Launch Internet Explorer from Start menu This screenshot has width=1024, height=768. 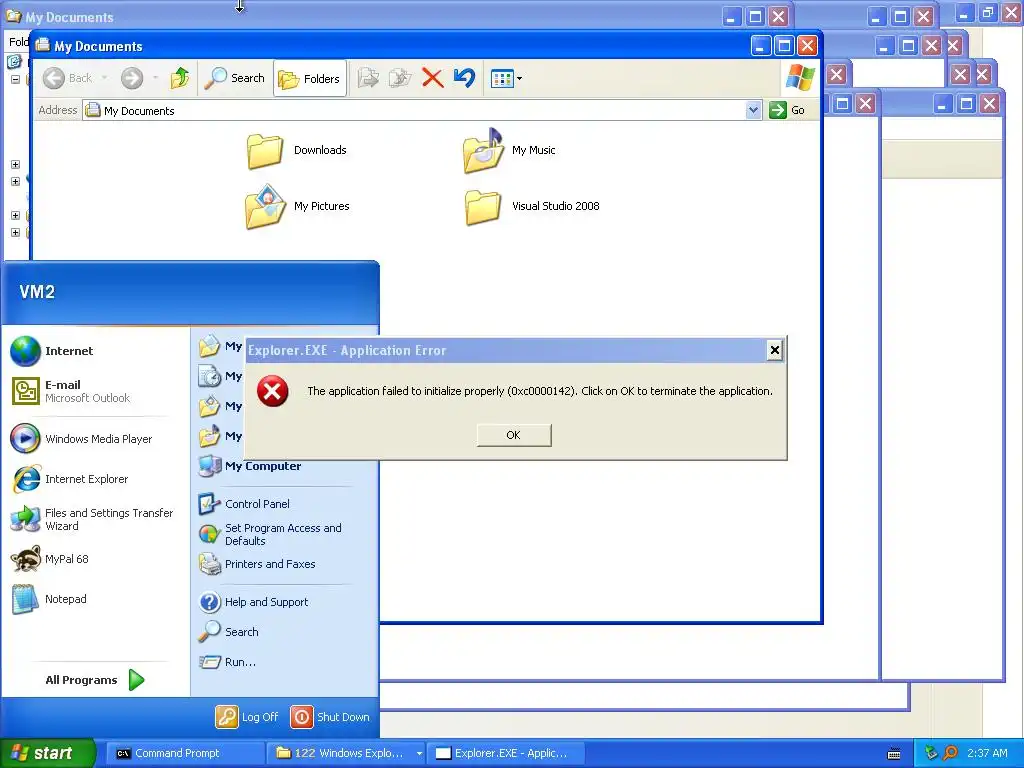point(71,479)
